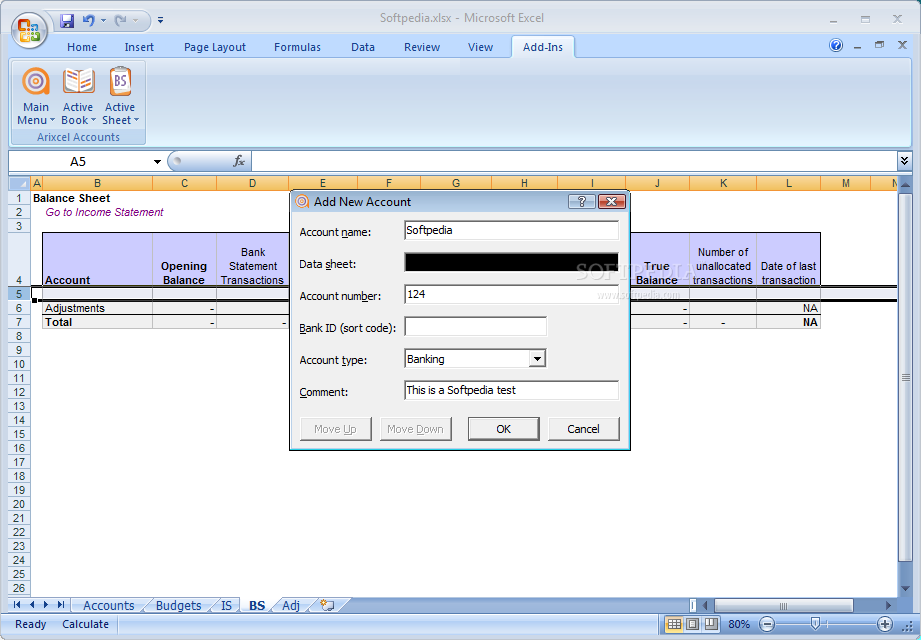
Task: Click the Comment text field
Action: [x=511, y=390]
